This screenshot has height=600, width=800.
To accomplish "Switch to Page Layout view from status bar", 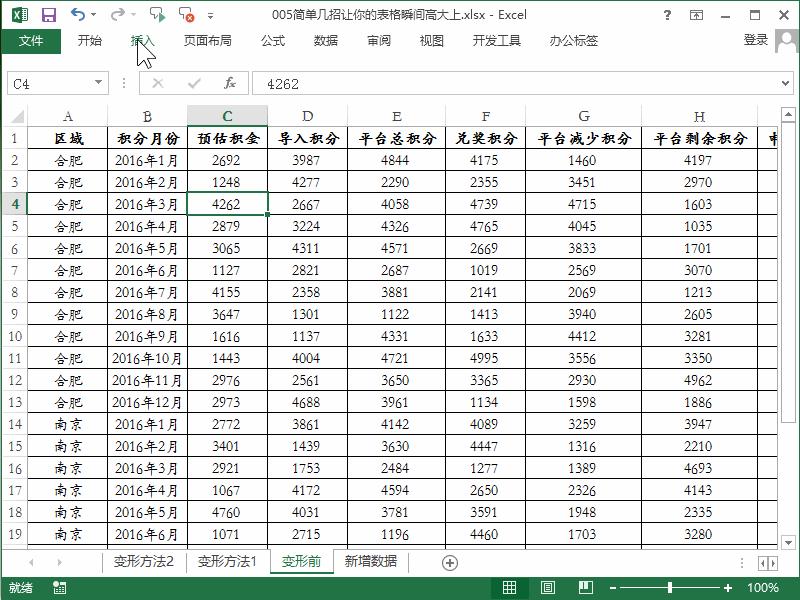I will (x=548, y=585).
